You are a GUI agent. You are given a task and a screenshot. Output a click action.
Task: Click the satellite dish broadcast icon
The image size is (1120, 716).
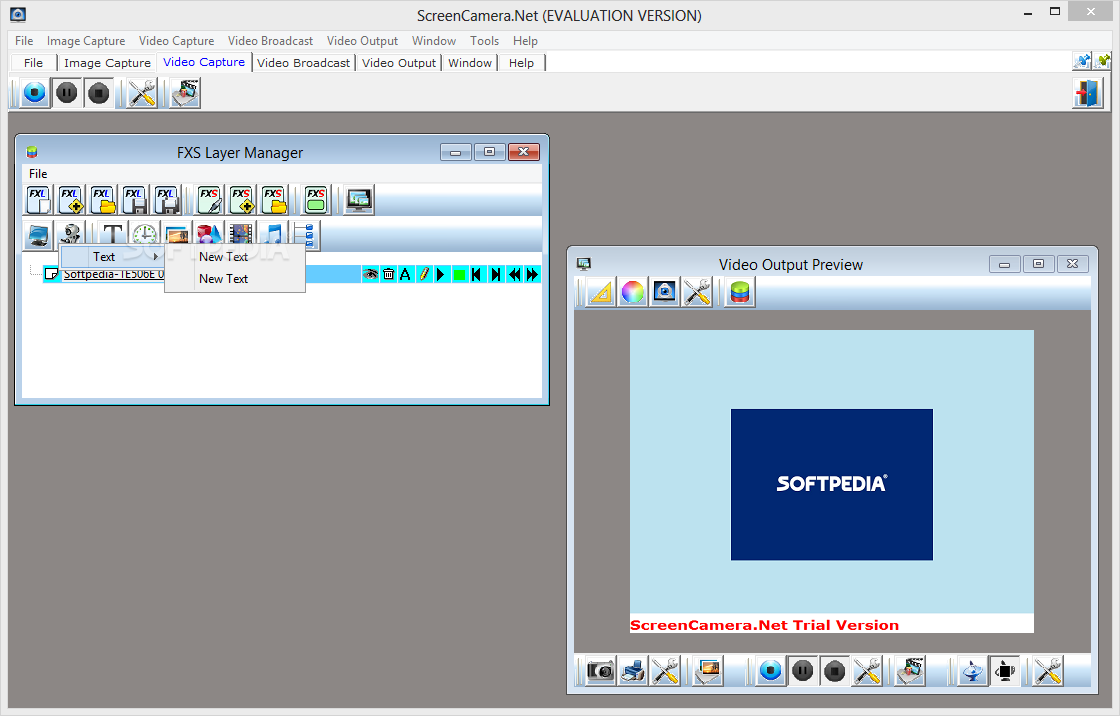(973, 671)
